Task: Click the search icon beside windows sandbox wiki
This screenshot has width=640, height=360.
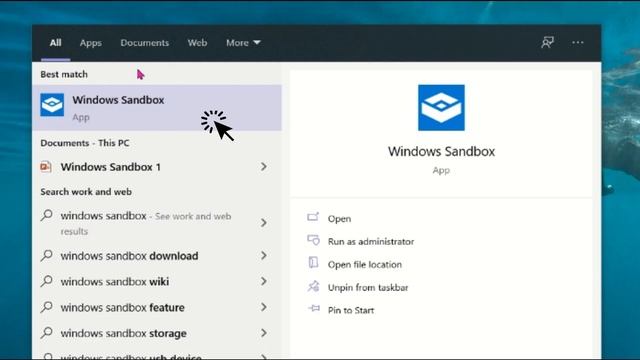Action: point(47,281)
